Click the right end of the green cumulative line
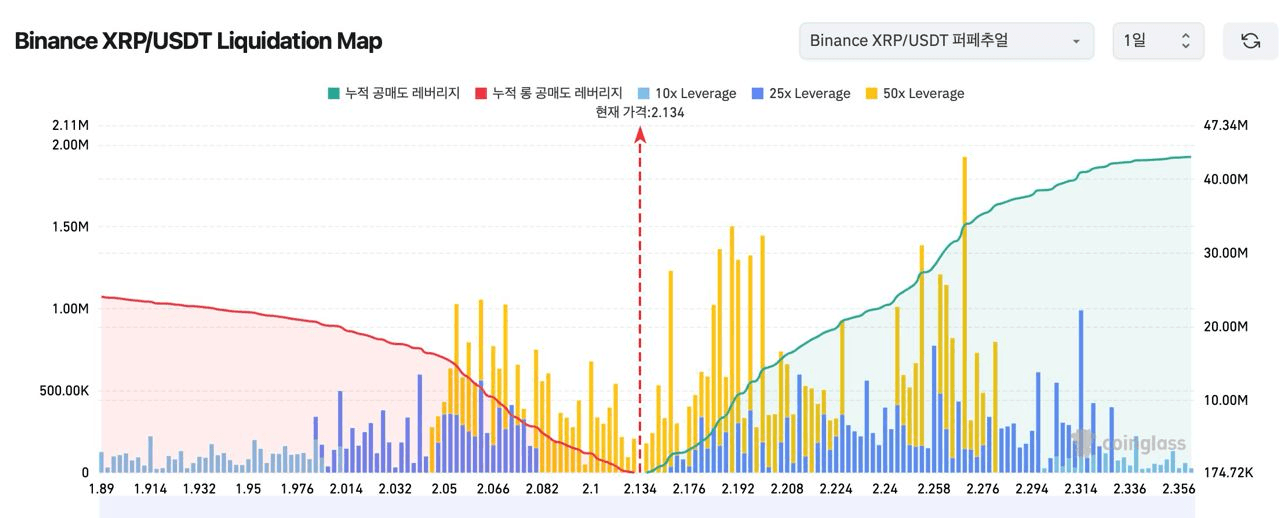Viewport: 1280px width, 518px height. pos(1190,157)
